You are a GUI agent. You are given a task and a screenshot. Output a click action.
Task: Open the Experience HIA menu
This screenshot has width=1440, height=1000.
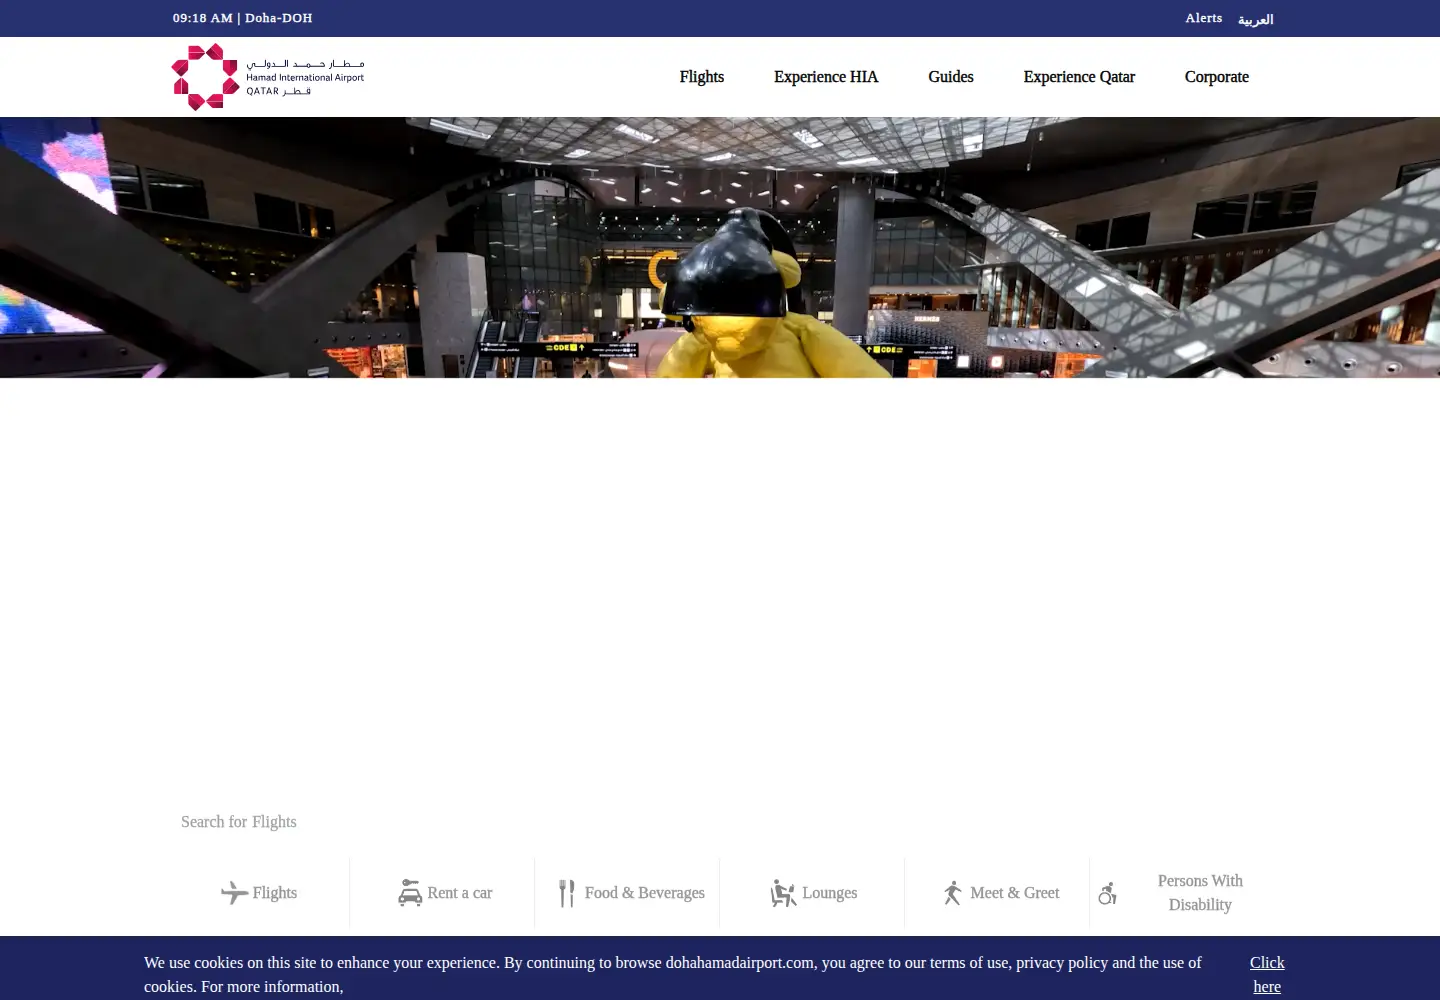826,77
